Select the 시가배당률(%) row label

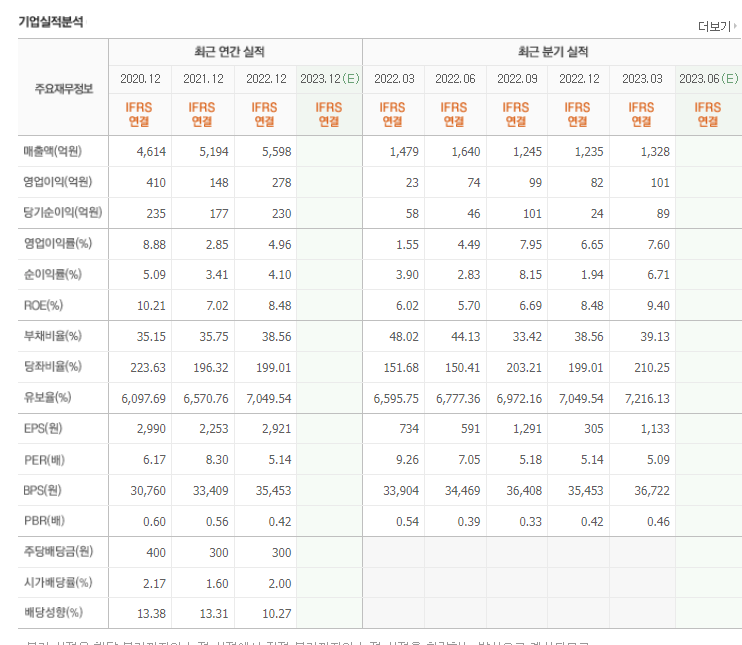click(x=58, y=583)
